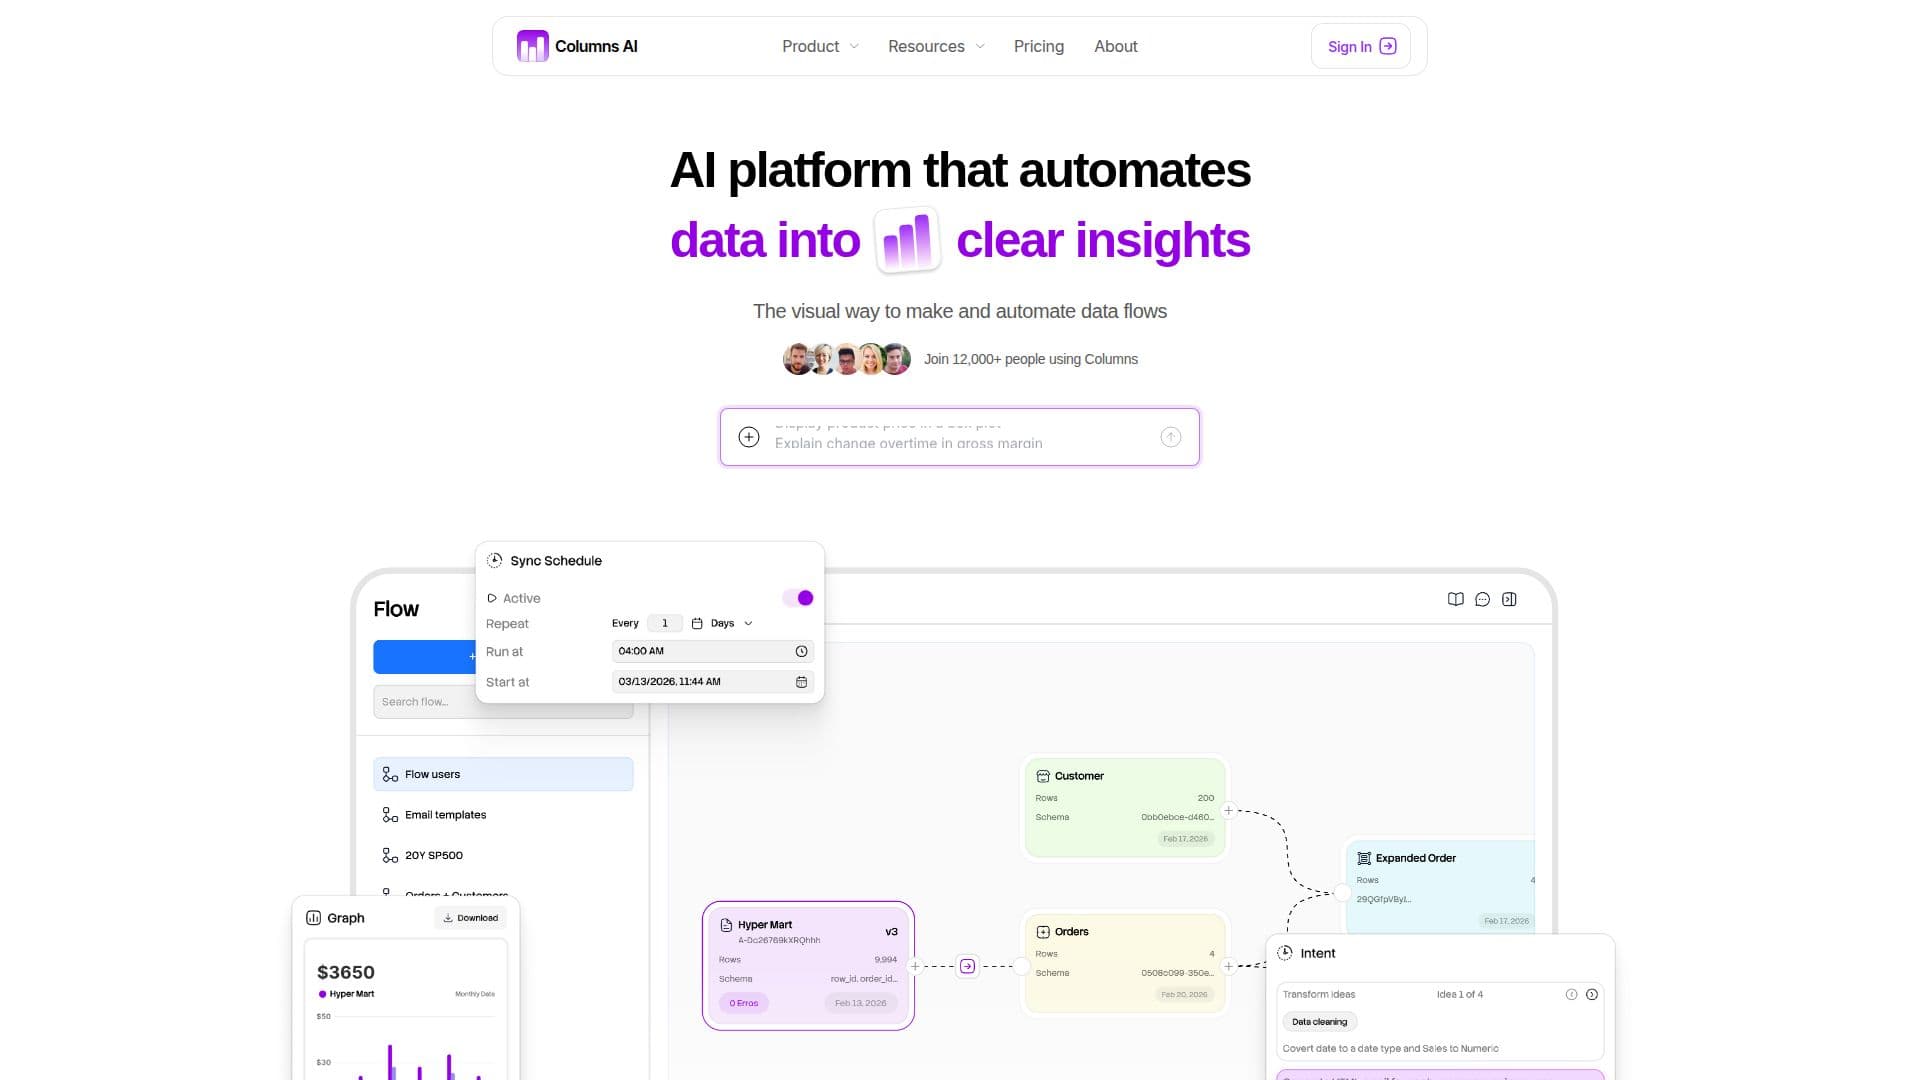
Task: Click the bar chart logo in the headline
Action: (x=908, y=240)
